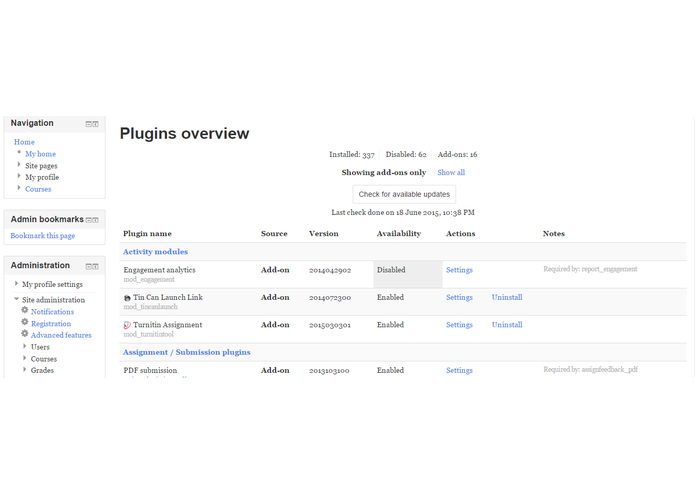Image resolution: width=695 pixels, height=494 pixels.
Task: Click the PDF submission plugin name
Action: pyautogui.click(x=150, y=370)
